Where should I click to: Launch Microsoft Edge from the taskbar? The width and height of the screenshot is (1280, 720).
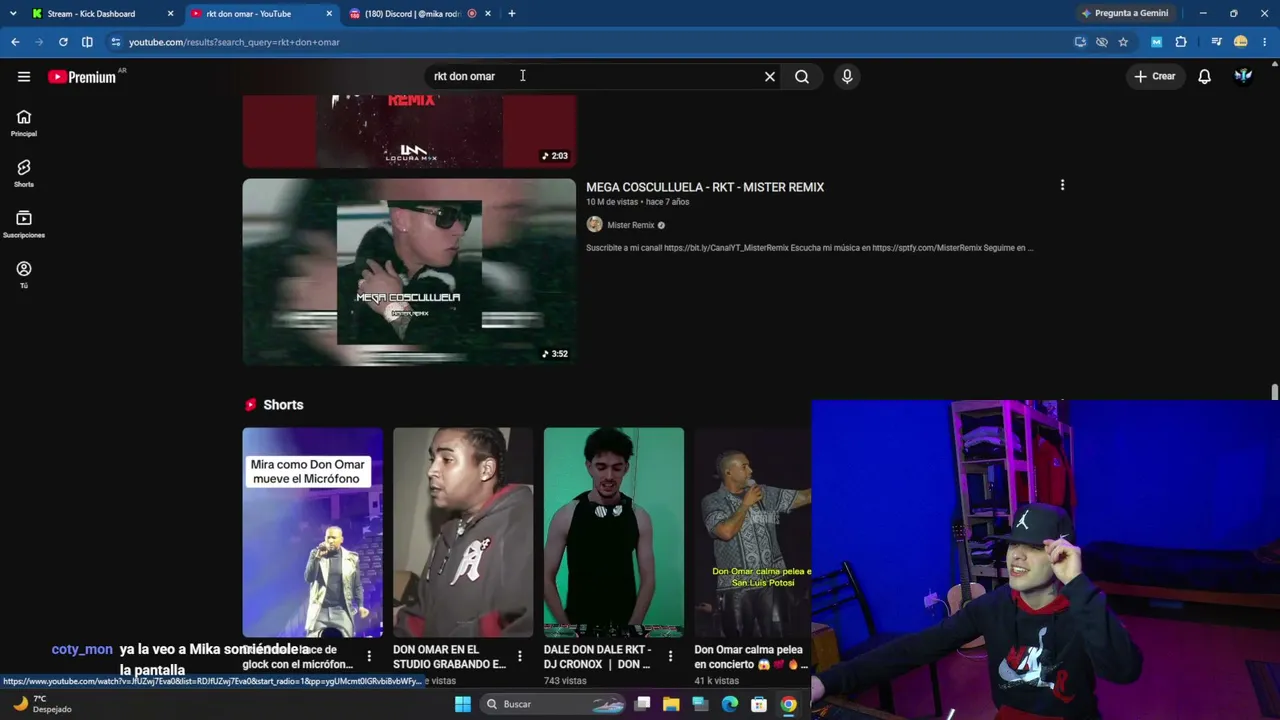click(x=730, y=704)
